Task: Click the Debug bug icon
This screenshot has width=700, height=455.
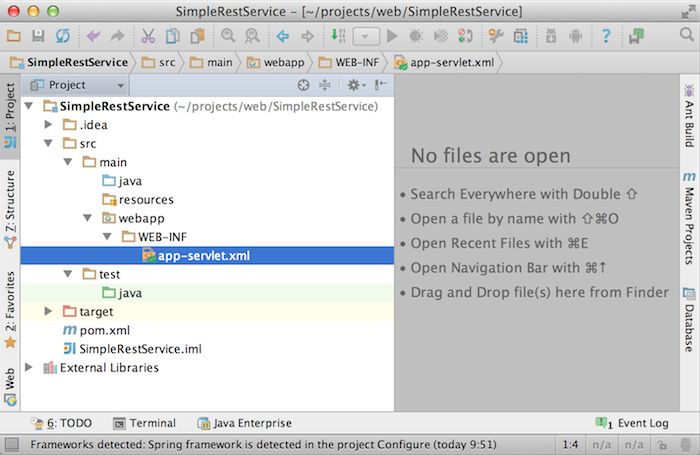Action: (416, 36)
